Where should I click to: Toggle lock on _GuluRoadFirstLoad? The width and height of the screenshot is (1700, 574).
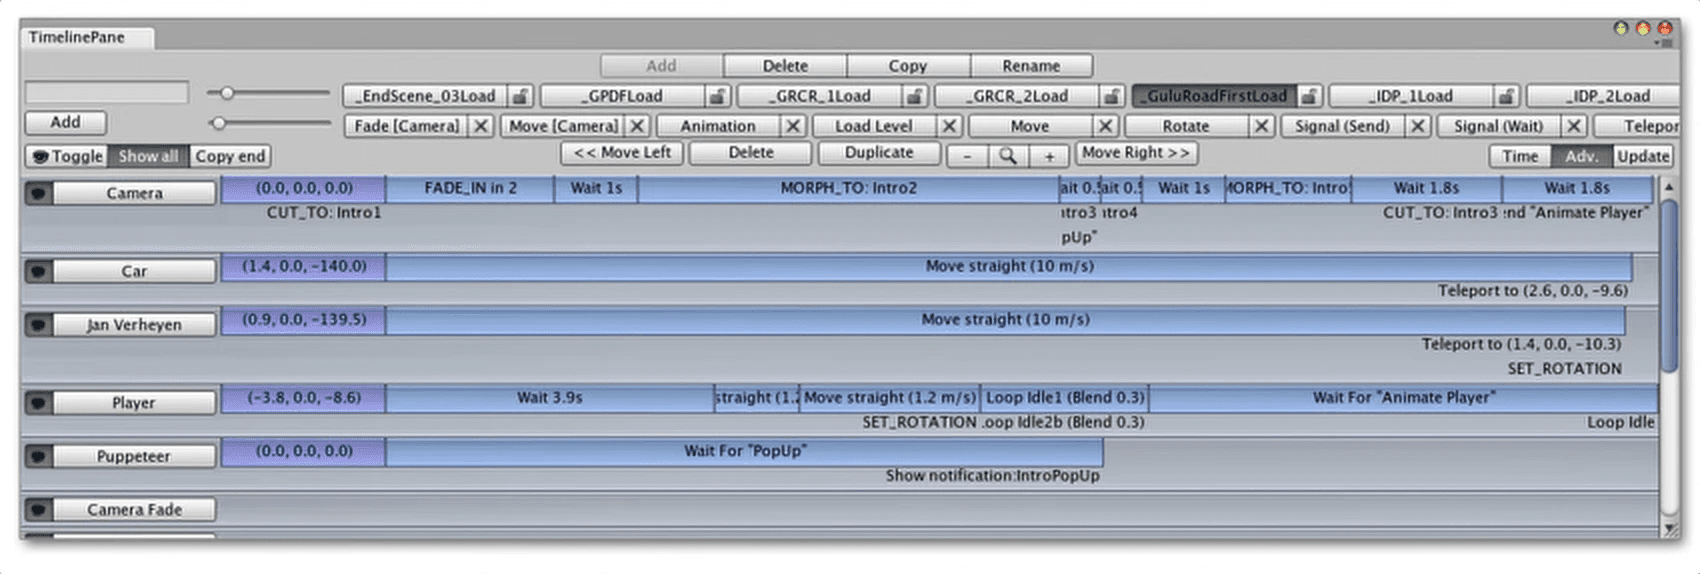pos(1308,96)
